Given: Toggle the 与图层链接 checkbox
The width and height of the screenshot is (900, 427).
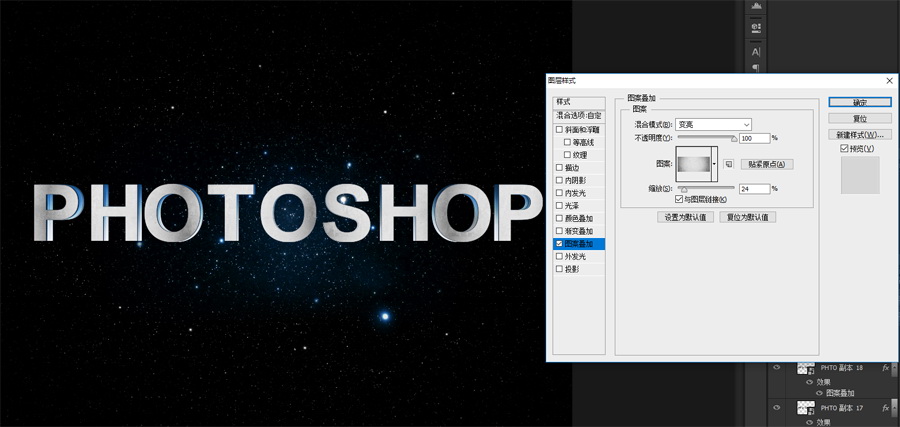Looking at the screenshot, I should 680,199.
